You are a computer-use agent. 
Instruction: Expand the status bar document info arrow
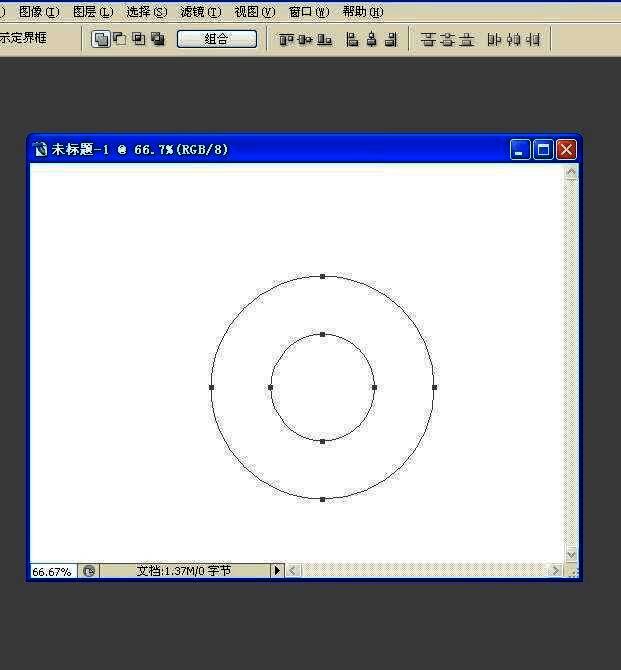point(277,570)
